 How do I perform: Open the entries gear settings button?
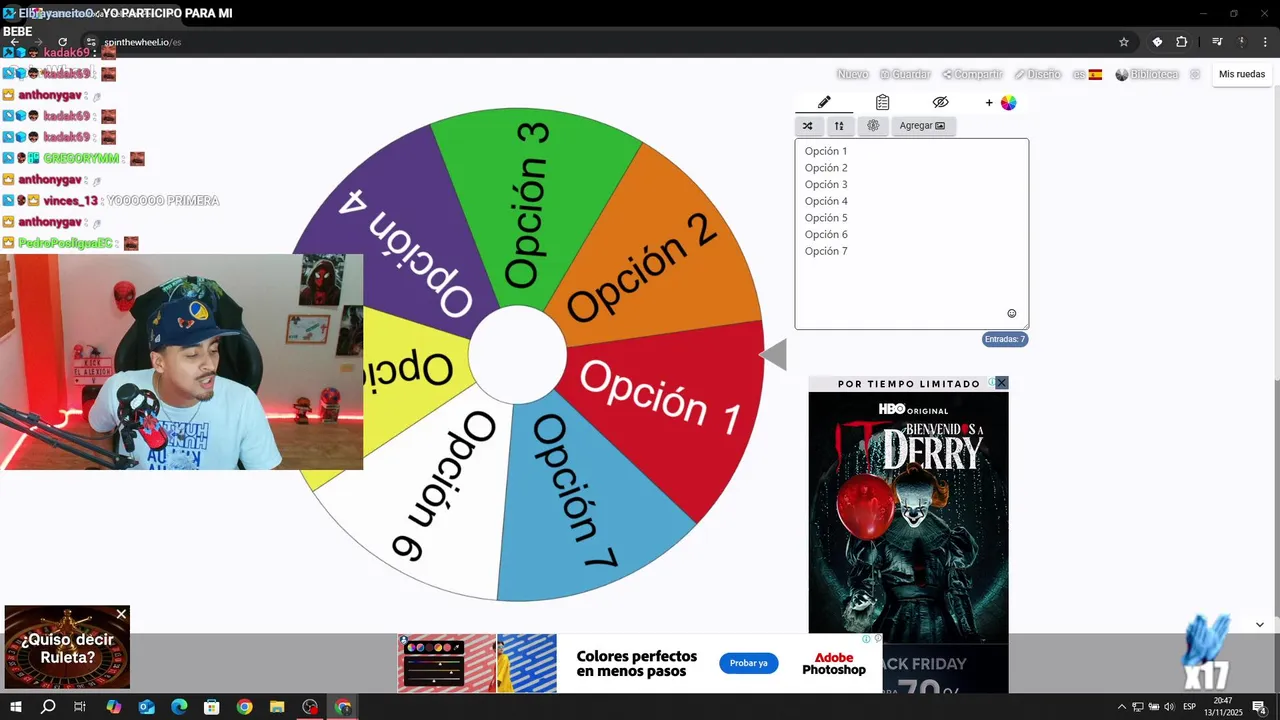[873, 126]
